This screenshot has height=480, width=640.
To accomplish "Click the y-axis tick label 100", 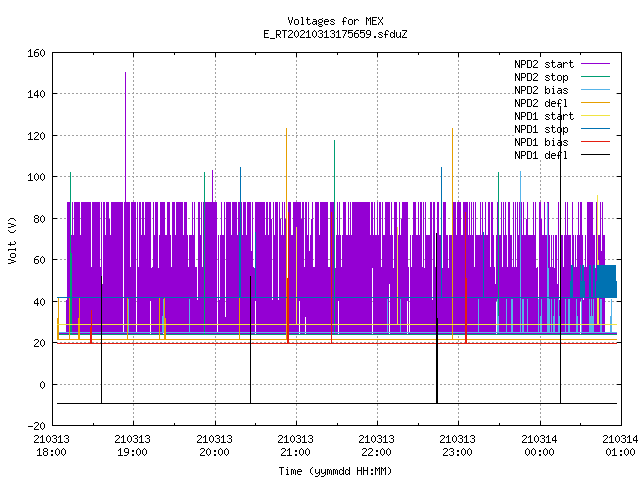I will click(x=36, y=177).
